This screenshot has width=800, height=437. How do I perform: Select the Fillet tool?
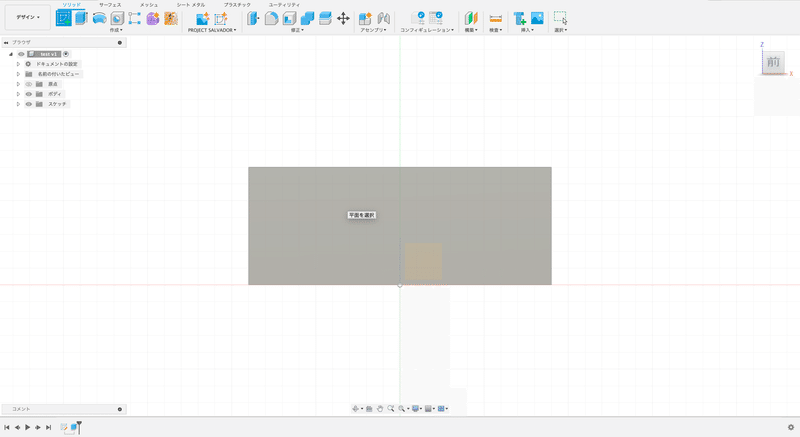(x=271, y=18)
